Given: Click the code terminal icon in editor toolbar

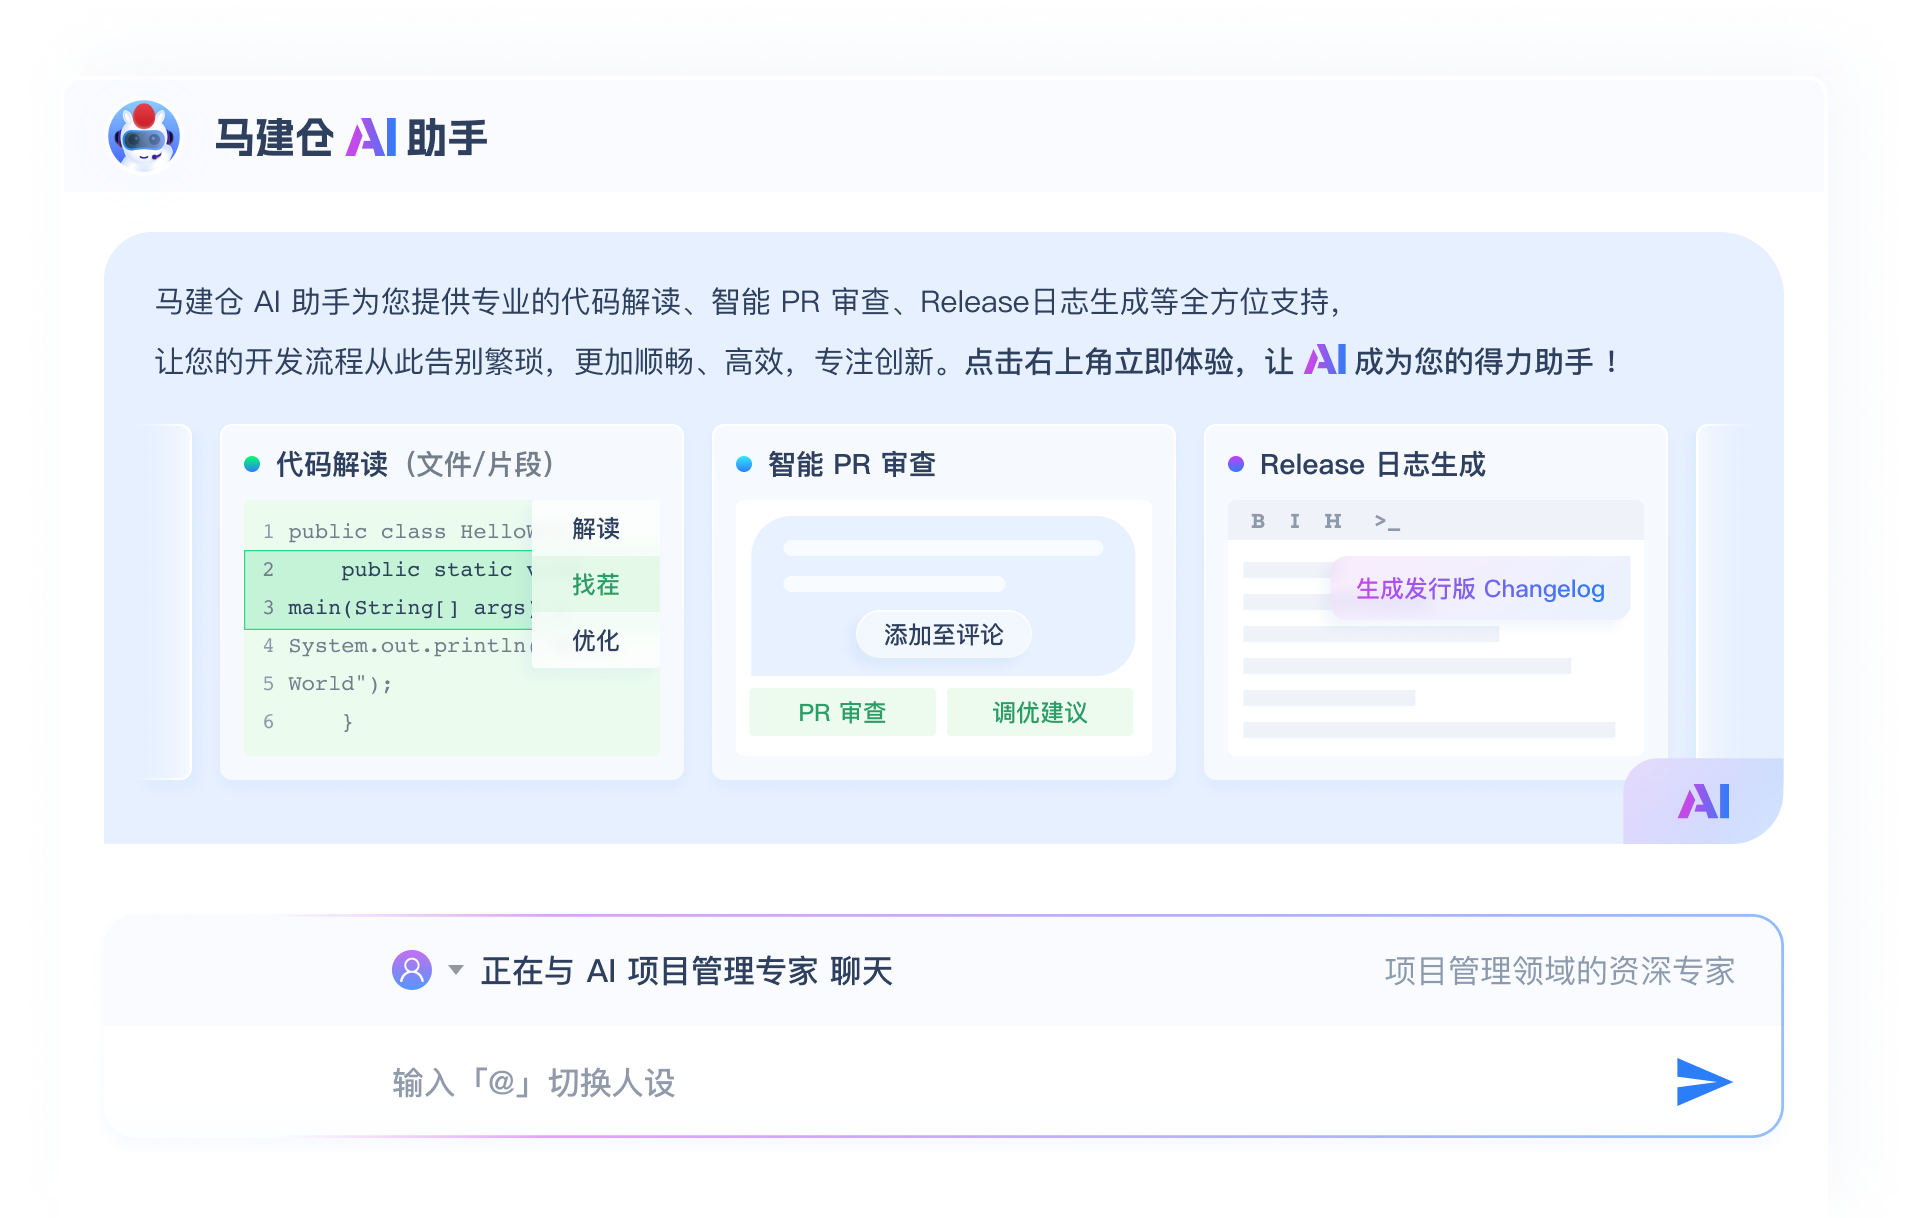Looking at the screenshot, I should click(x=1386, y=521).
